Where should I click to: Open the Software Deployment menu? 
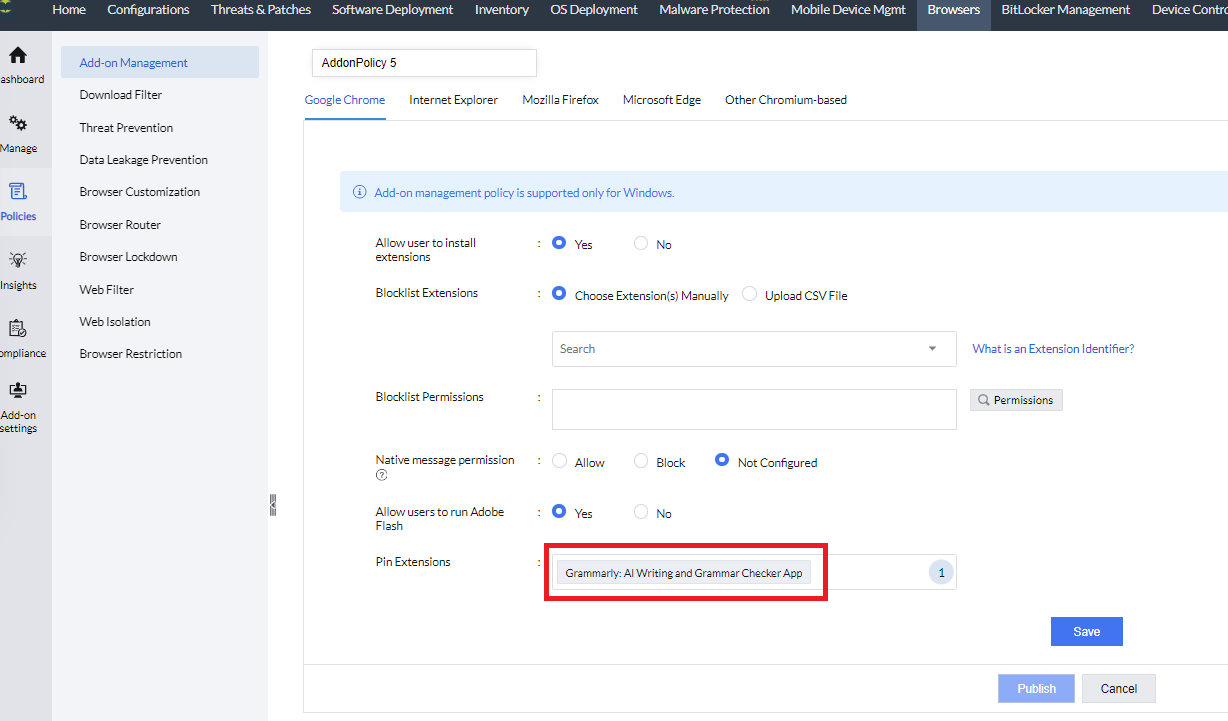tap(392, 10)
